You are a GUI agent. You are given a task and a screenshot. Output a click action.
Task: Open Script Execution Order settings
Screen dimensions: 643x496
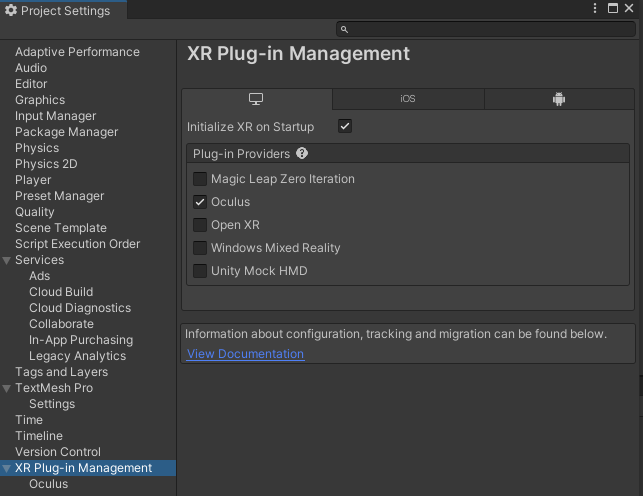pos(78,243)
